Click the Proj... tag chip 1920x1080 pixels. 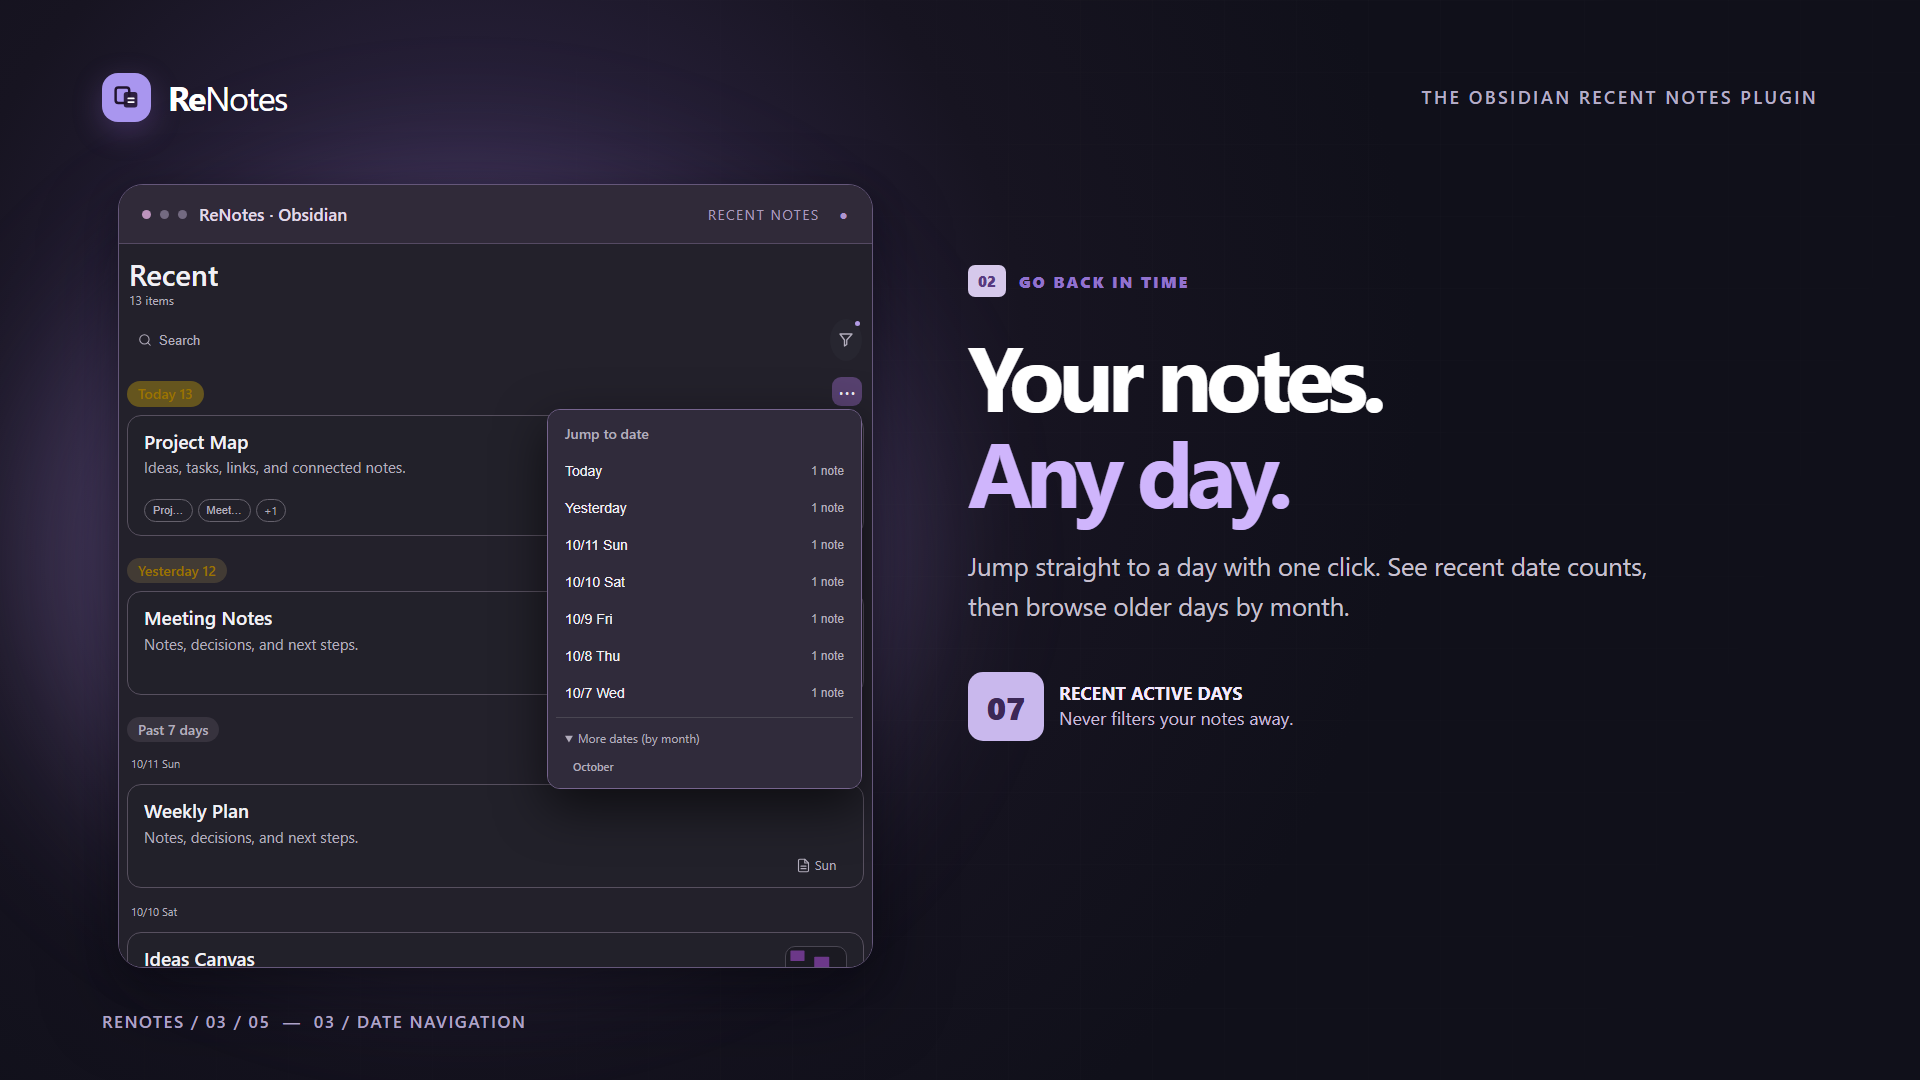coord(168,511)
